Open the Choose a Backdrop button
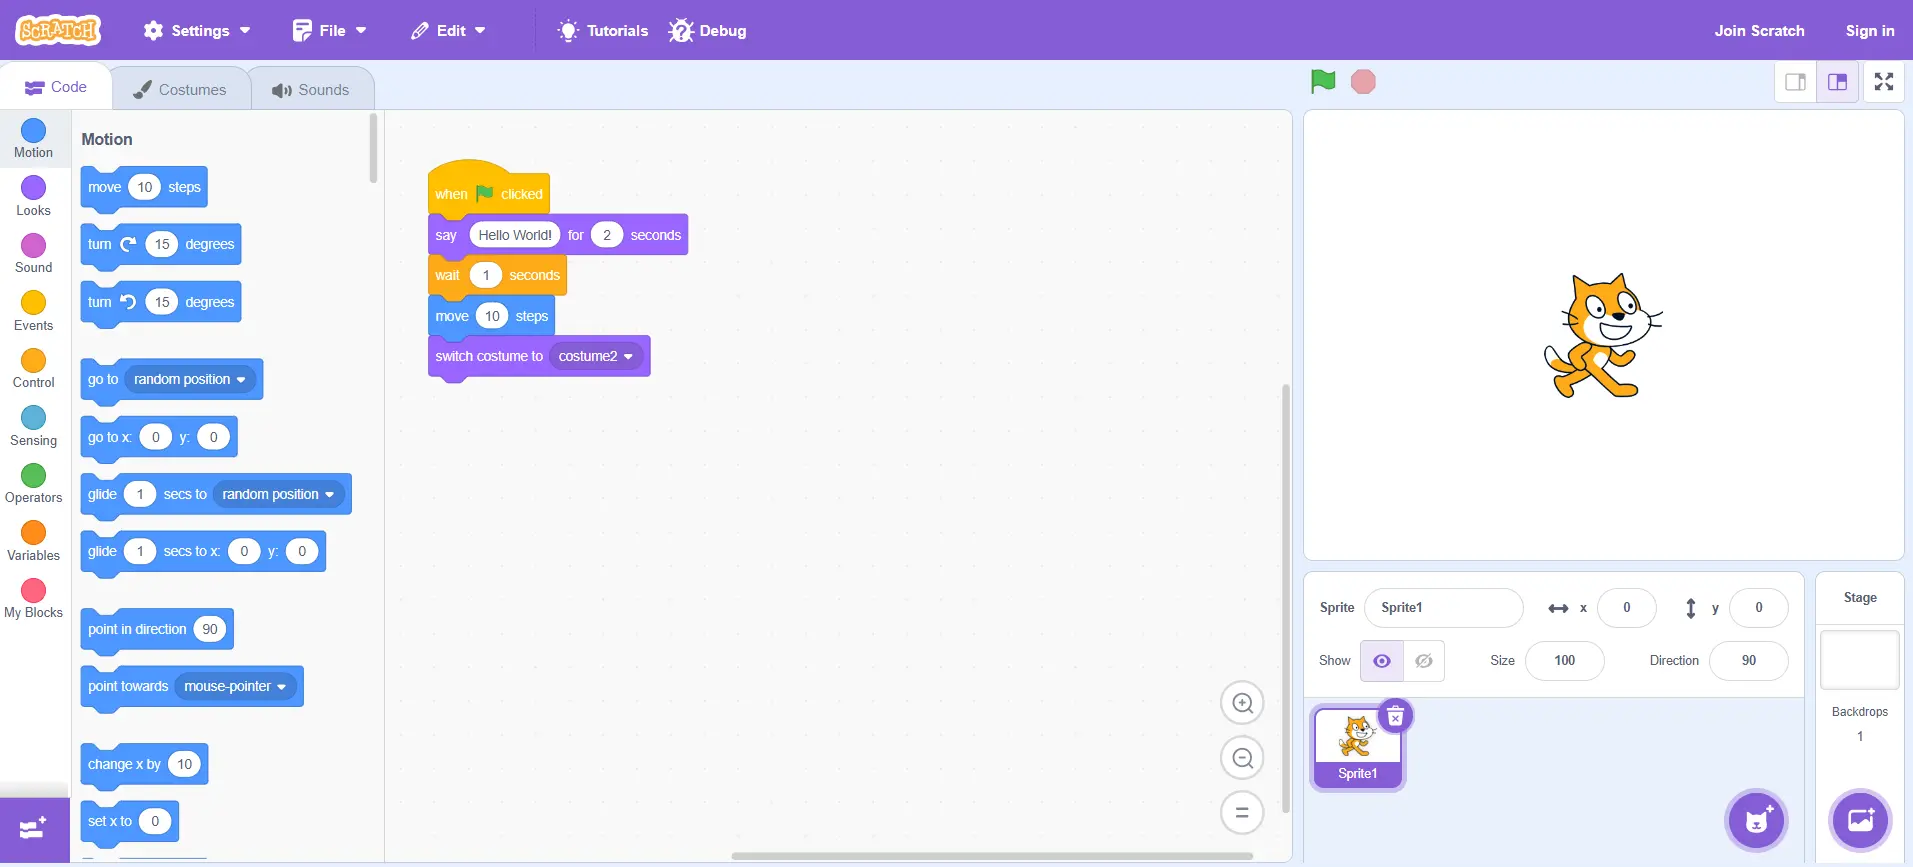The height and width of the screenshot is (867, 1913). 1860,821
